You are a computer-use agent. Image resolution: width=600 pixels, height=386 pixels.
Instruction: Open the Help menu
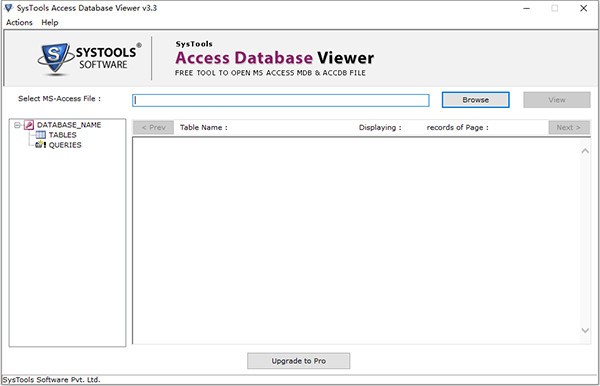50,23
